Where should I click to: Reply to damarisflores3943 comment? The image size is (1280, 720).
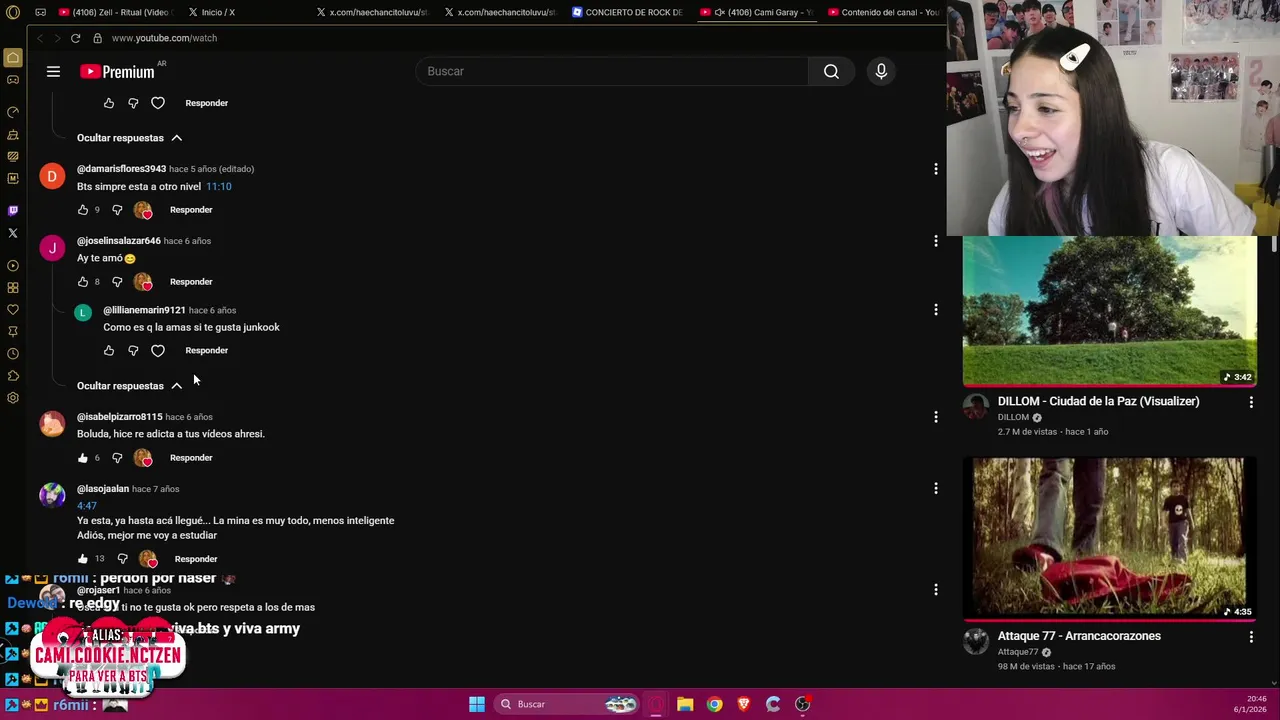coord(191,210)
